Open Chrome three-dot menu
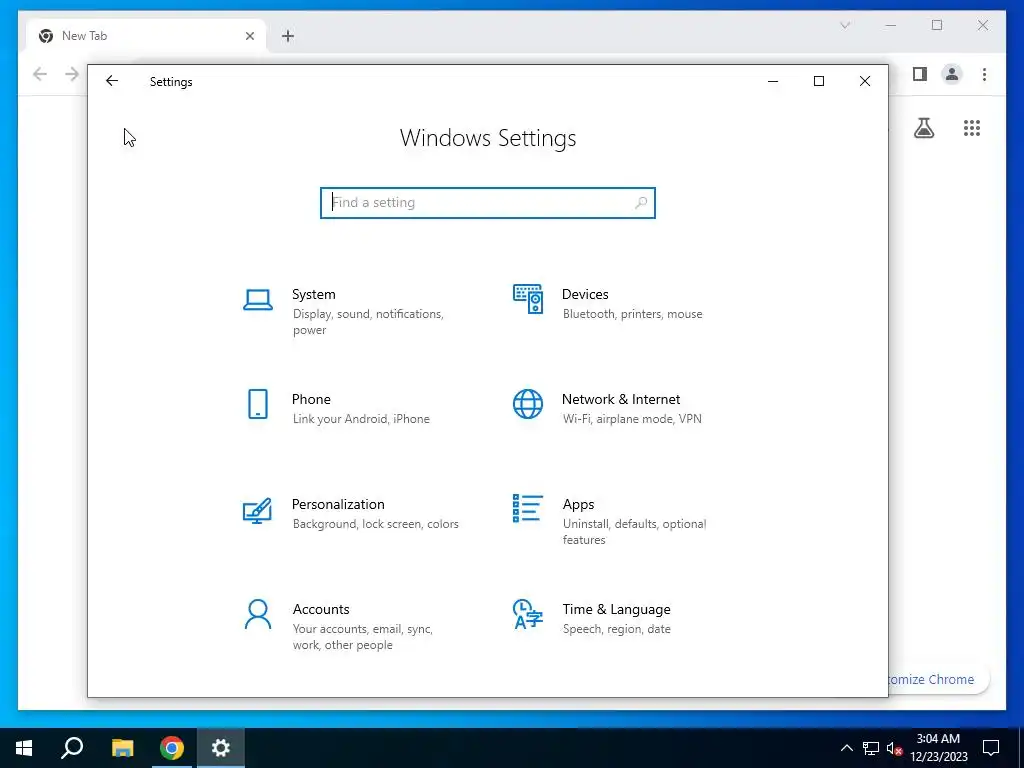This screenshot has height=768, width=1024. click(984, 74)
